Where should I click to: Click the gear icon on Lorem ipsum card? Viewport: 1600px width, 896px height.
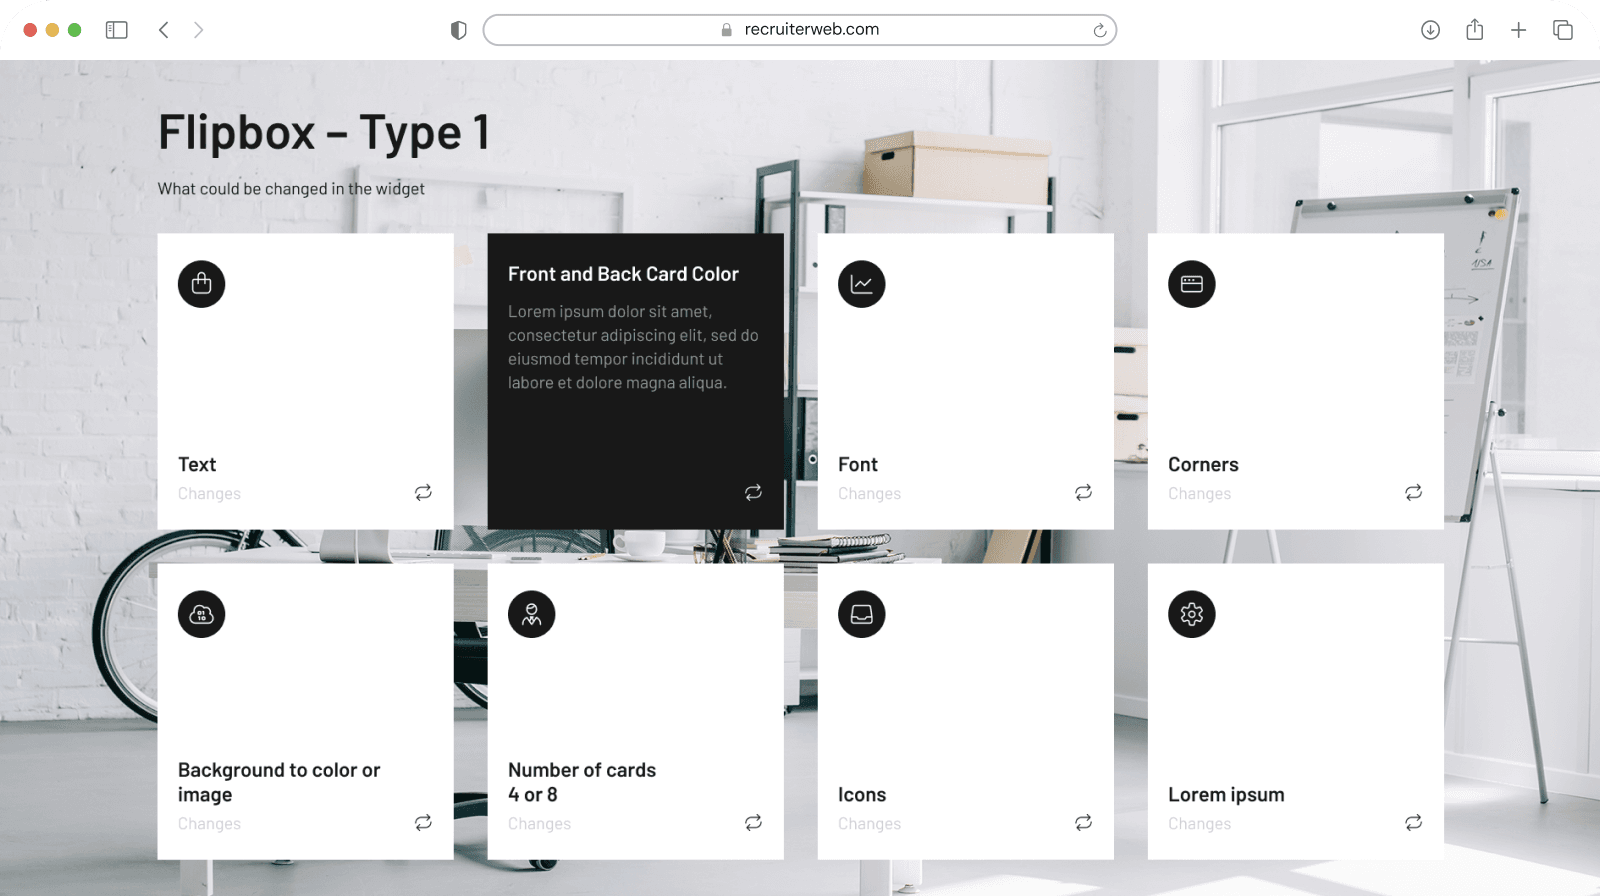pos(1191,614)
